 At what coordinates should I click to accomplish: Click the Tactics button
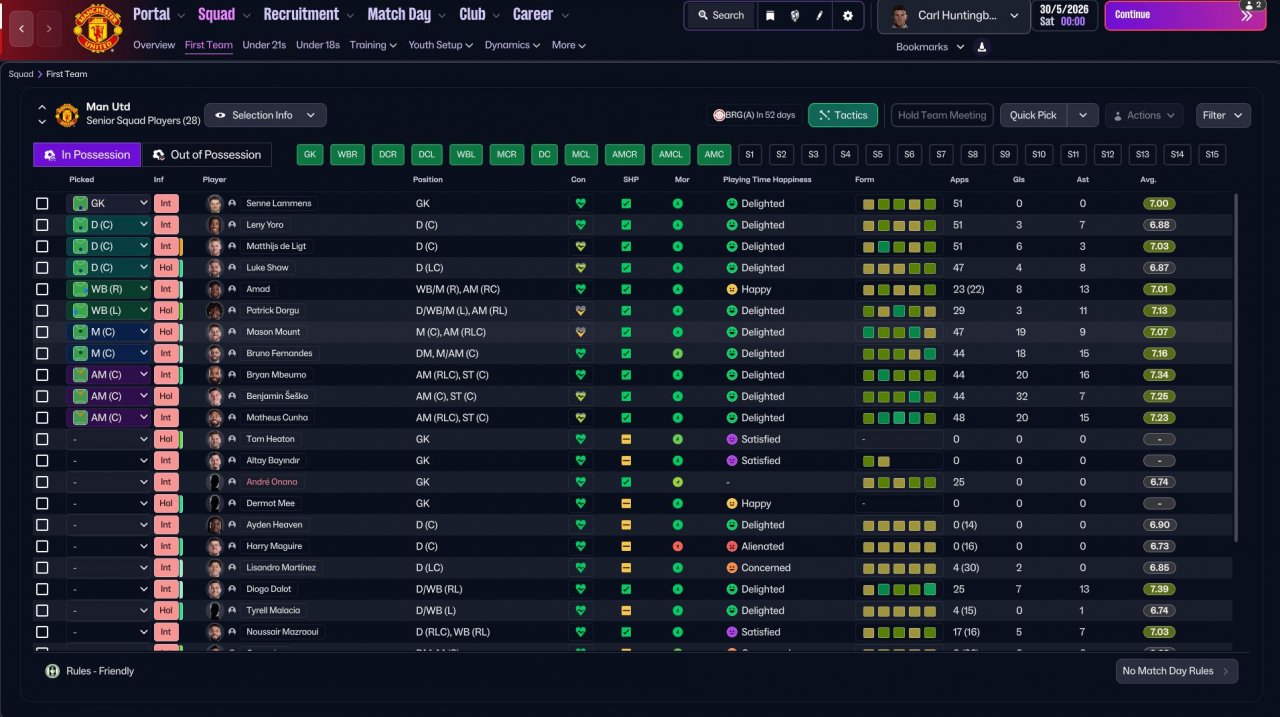843,115
